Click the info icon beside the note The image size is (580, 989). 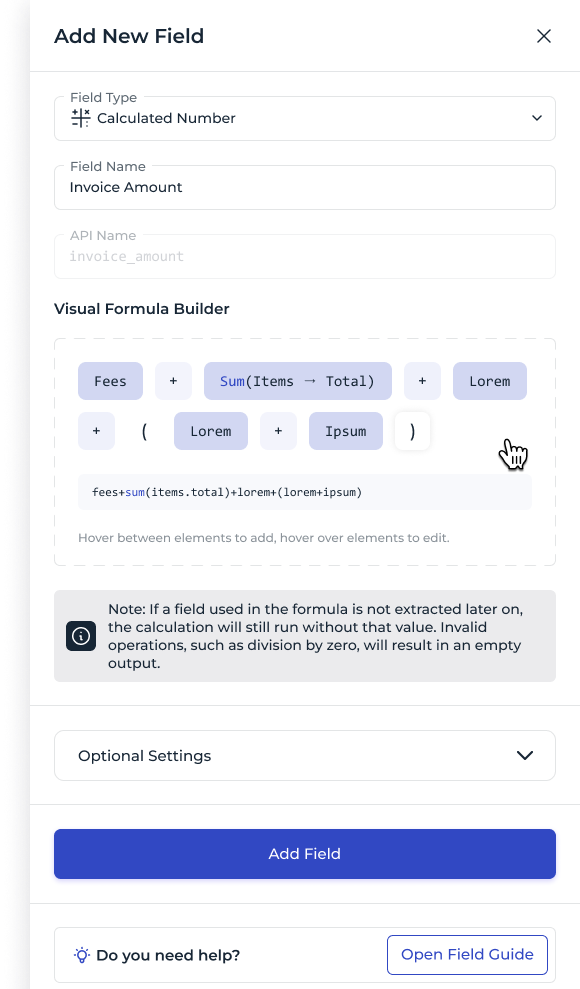pyautogui.click(x=81, y=636)
